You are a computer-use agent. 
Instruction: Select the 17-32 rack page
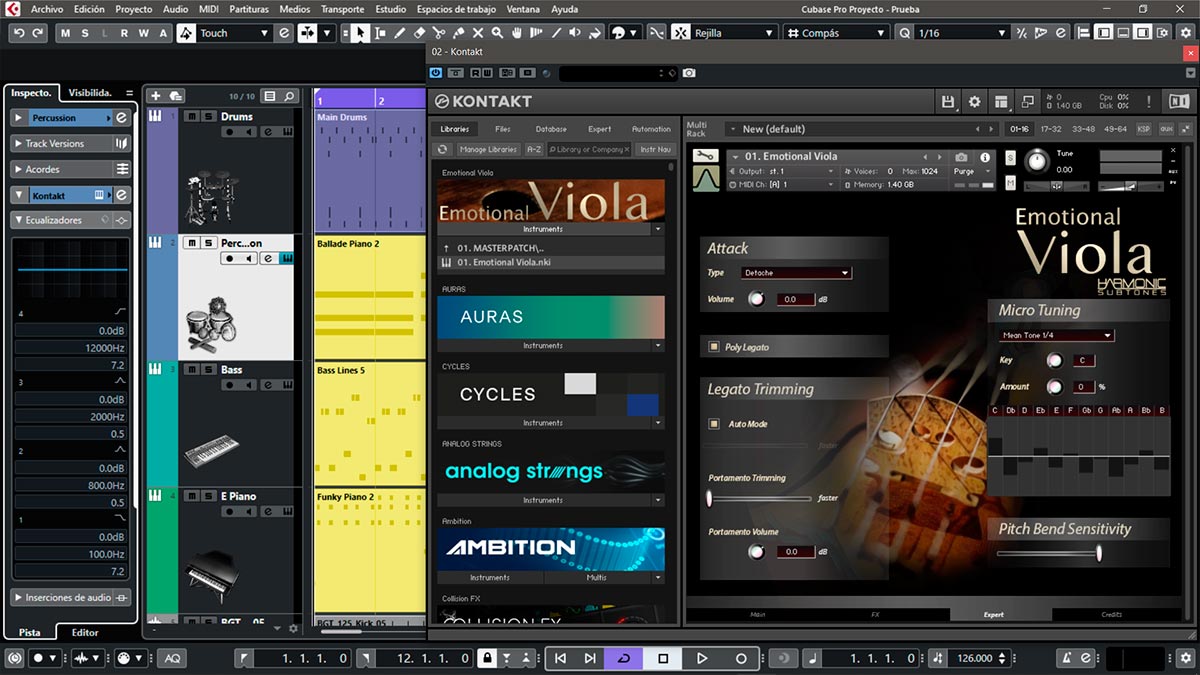1051,129
